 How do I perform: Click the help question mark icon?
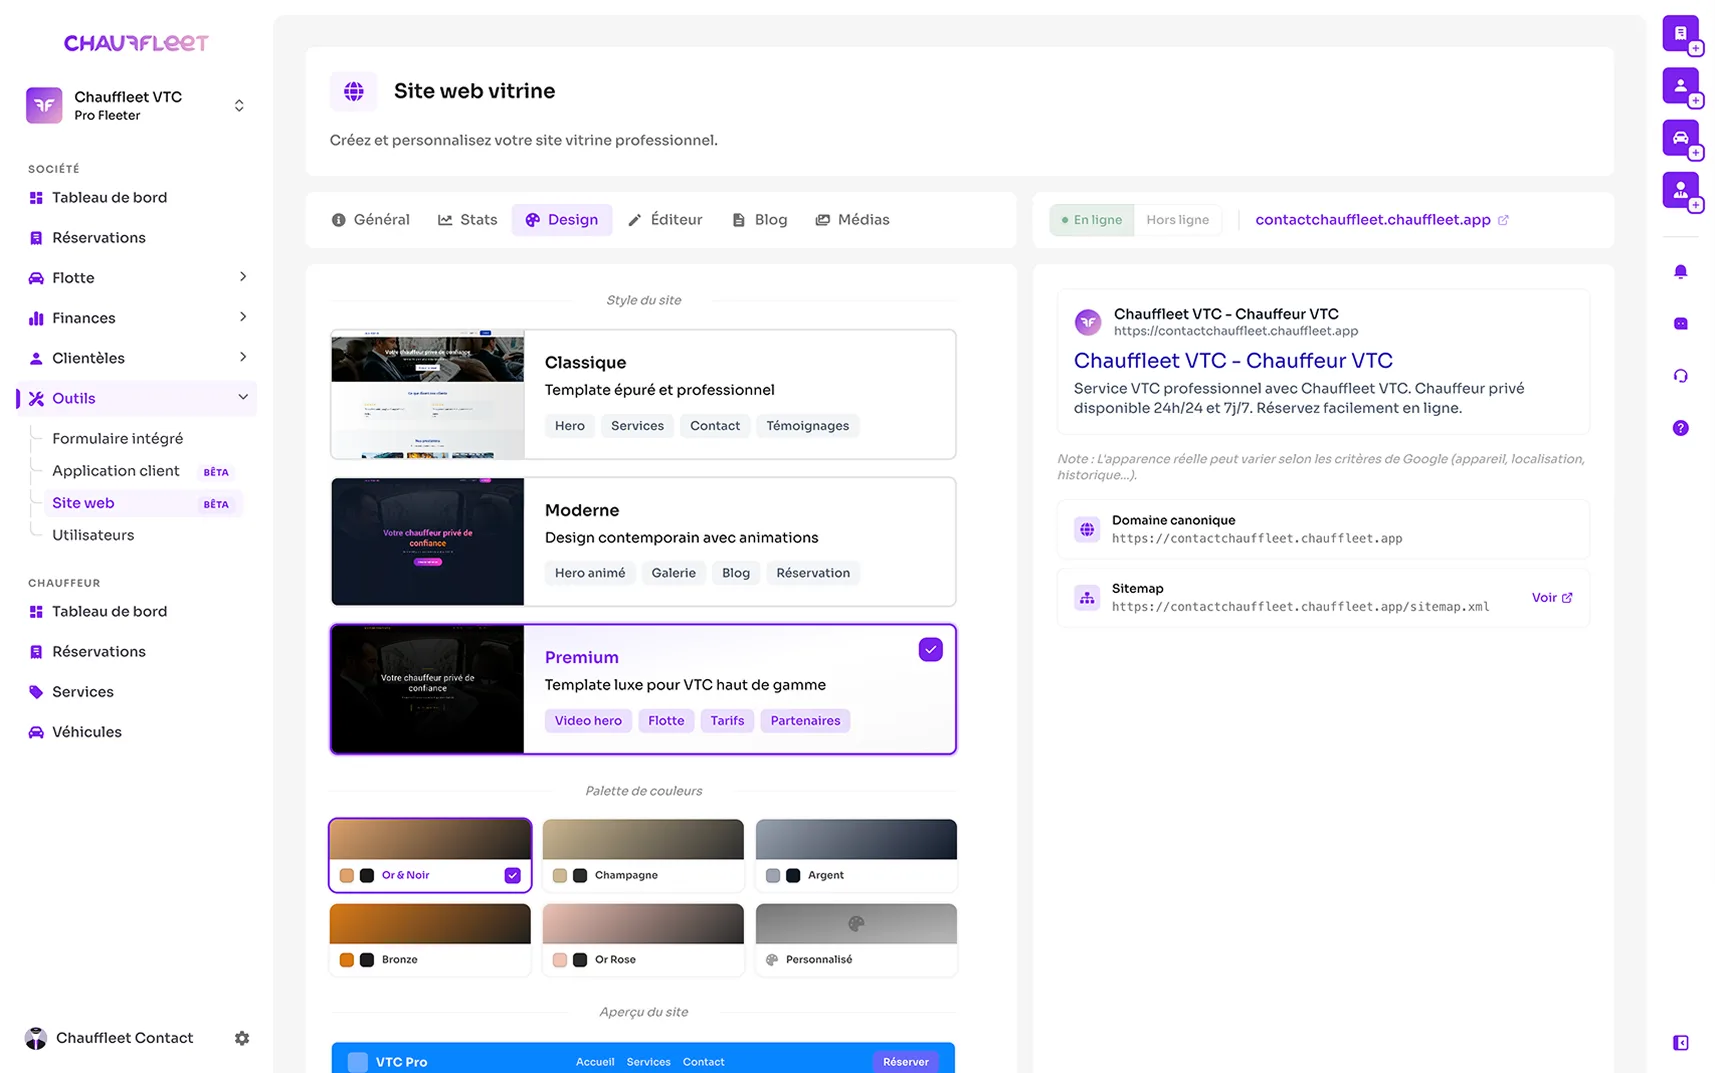pos(1681,428)
